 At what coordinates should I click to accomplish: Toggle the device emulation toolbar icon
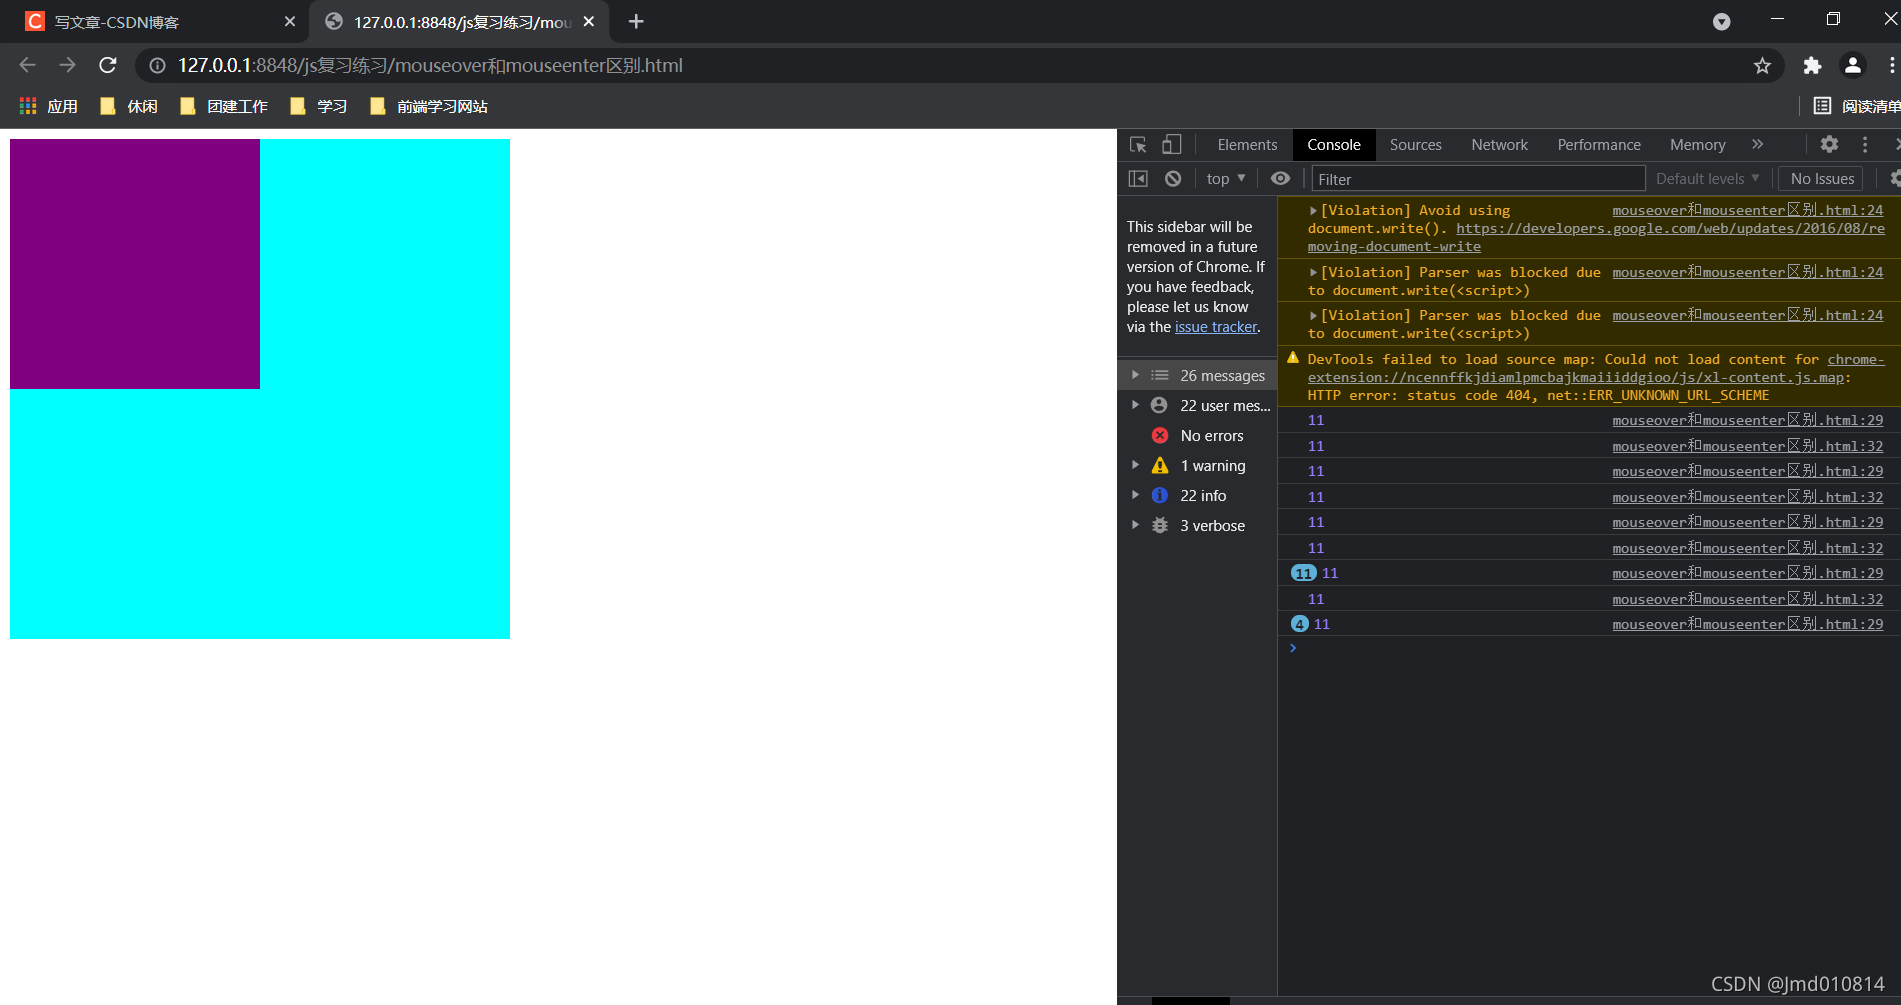[x=1171, y=145]
